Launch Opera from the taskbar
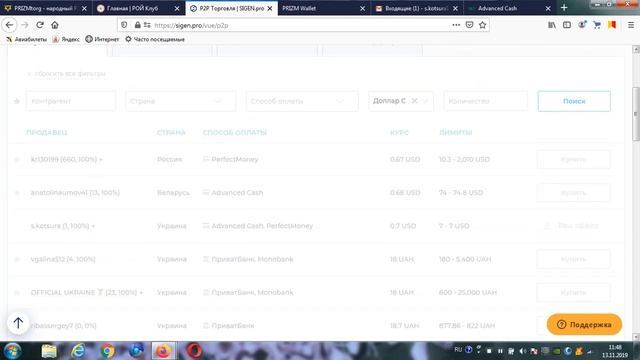Screen dimensions: 640x360 click(194, 351)
